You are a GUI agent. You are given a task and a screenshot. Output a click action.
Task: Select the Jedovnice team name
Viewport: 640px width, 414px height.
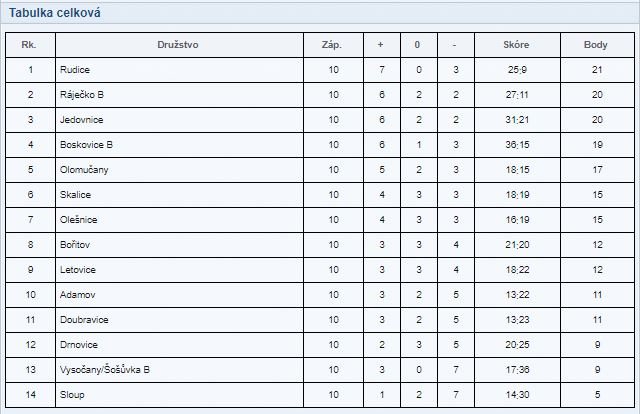tap(82, 120)
